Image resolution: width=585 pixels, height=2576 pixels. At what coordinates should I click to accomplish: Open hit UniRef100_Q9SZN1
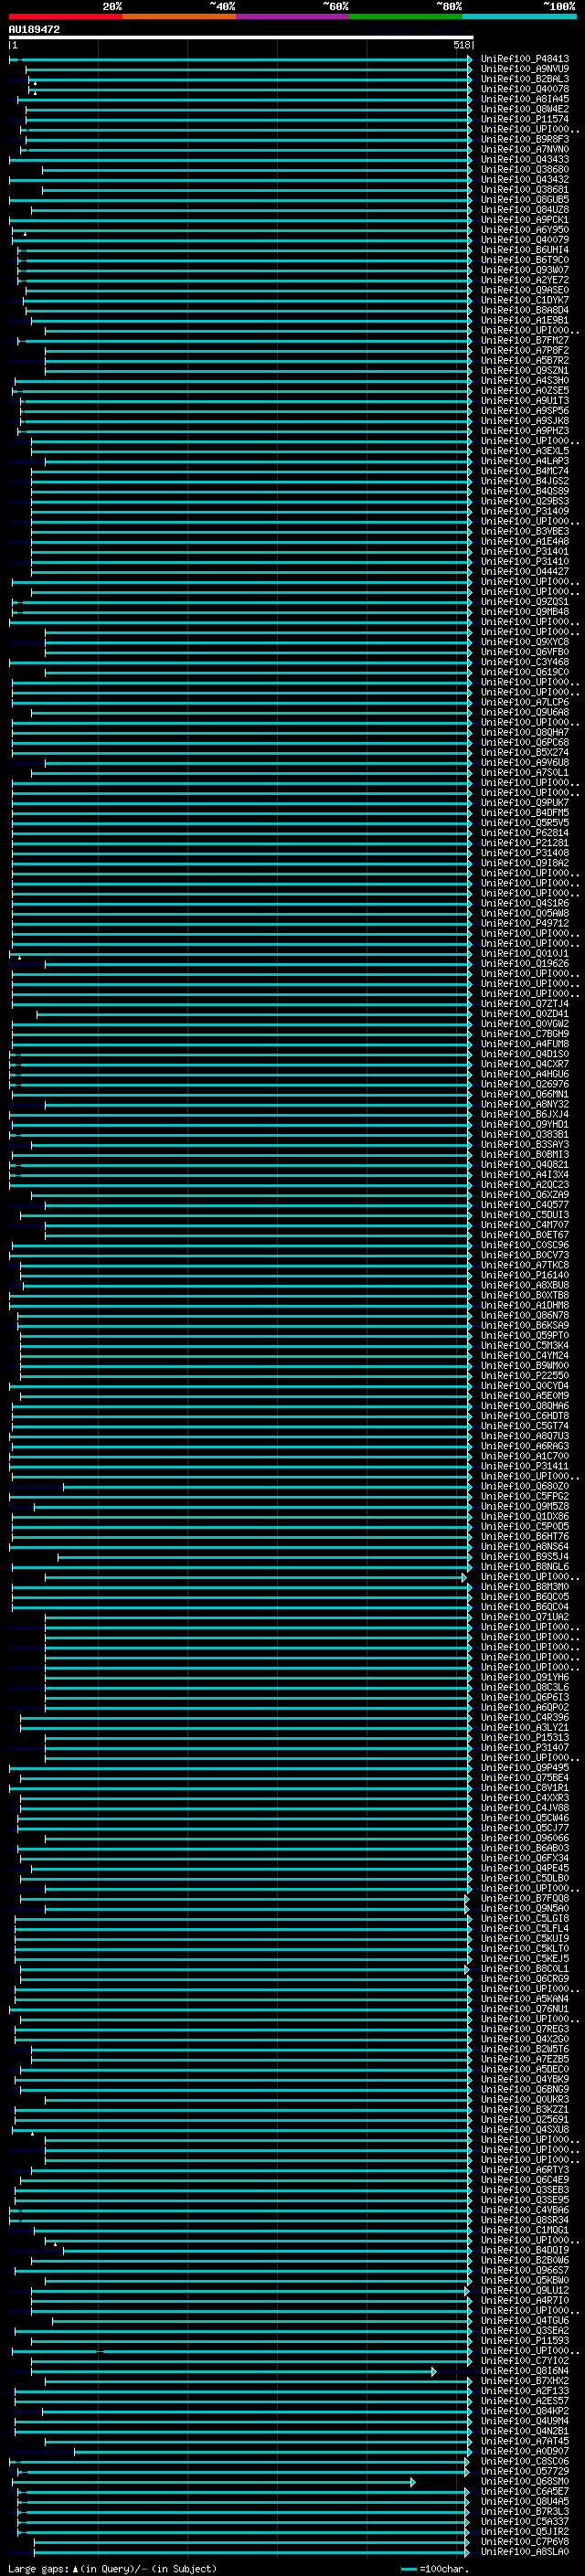(525, 371)
